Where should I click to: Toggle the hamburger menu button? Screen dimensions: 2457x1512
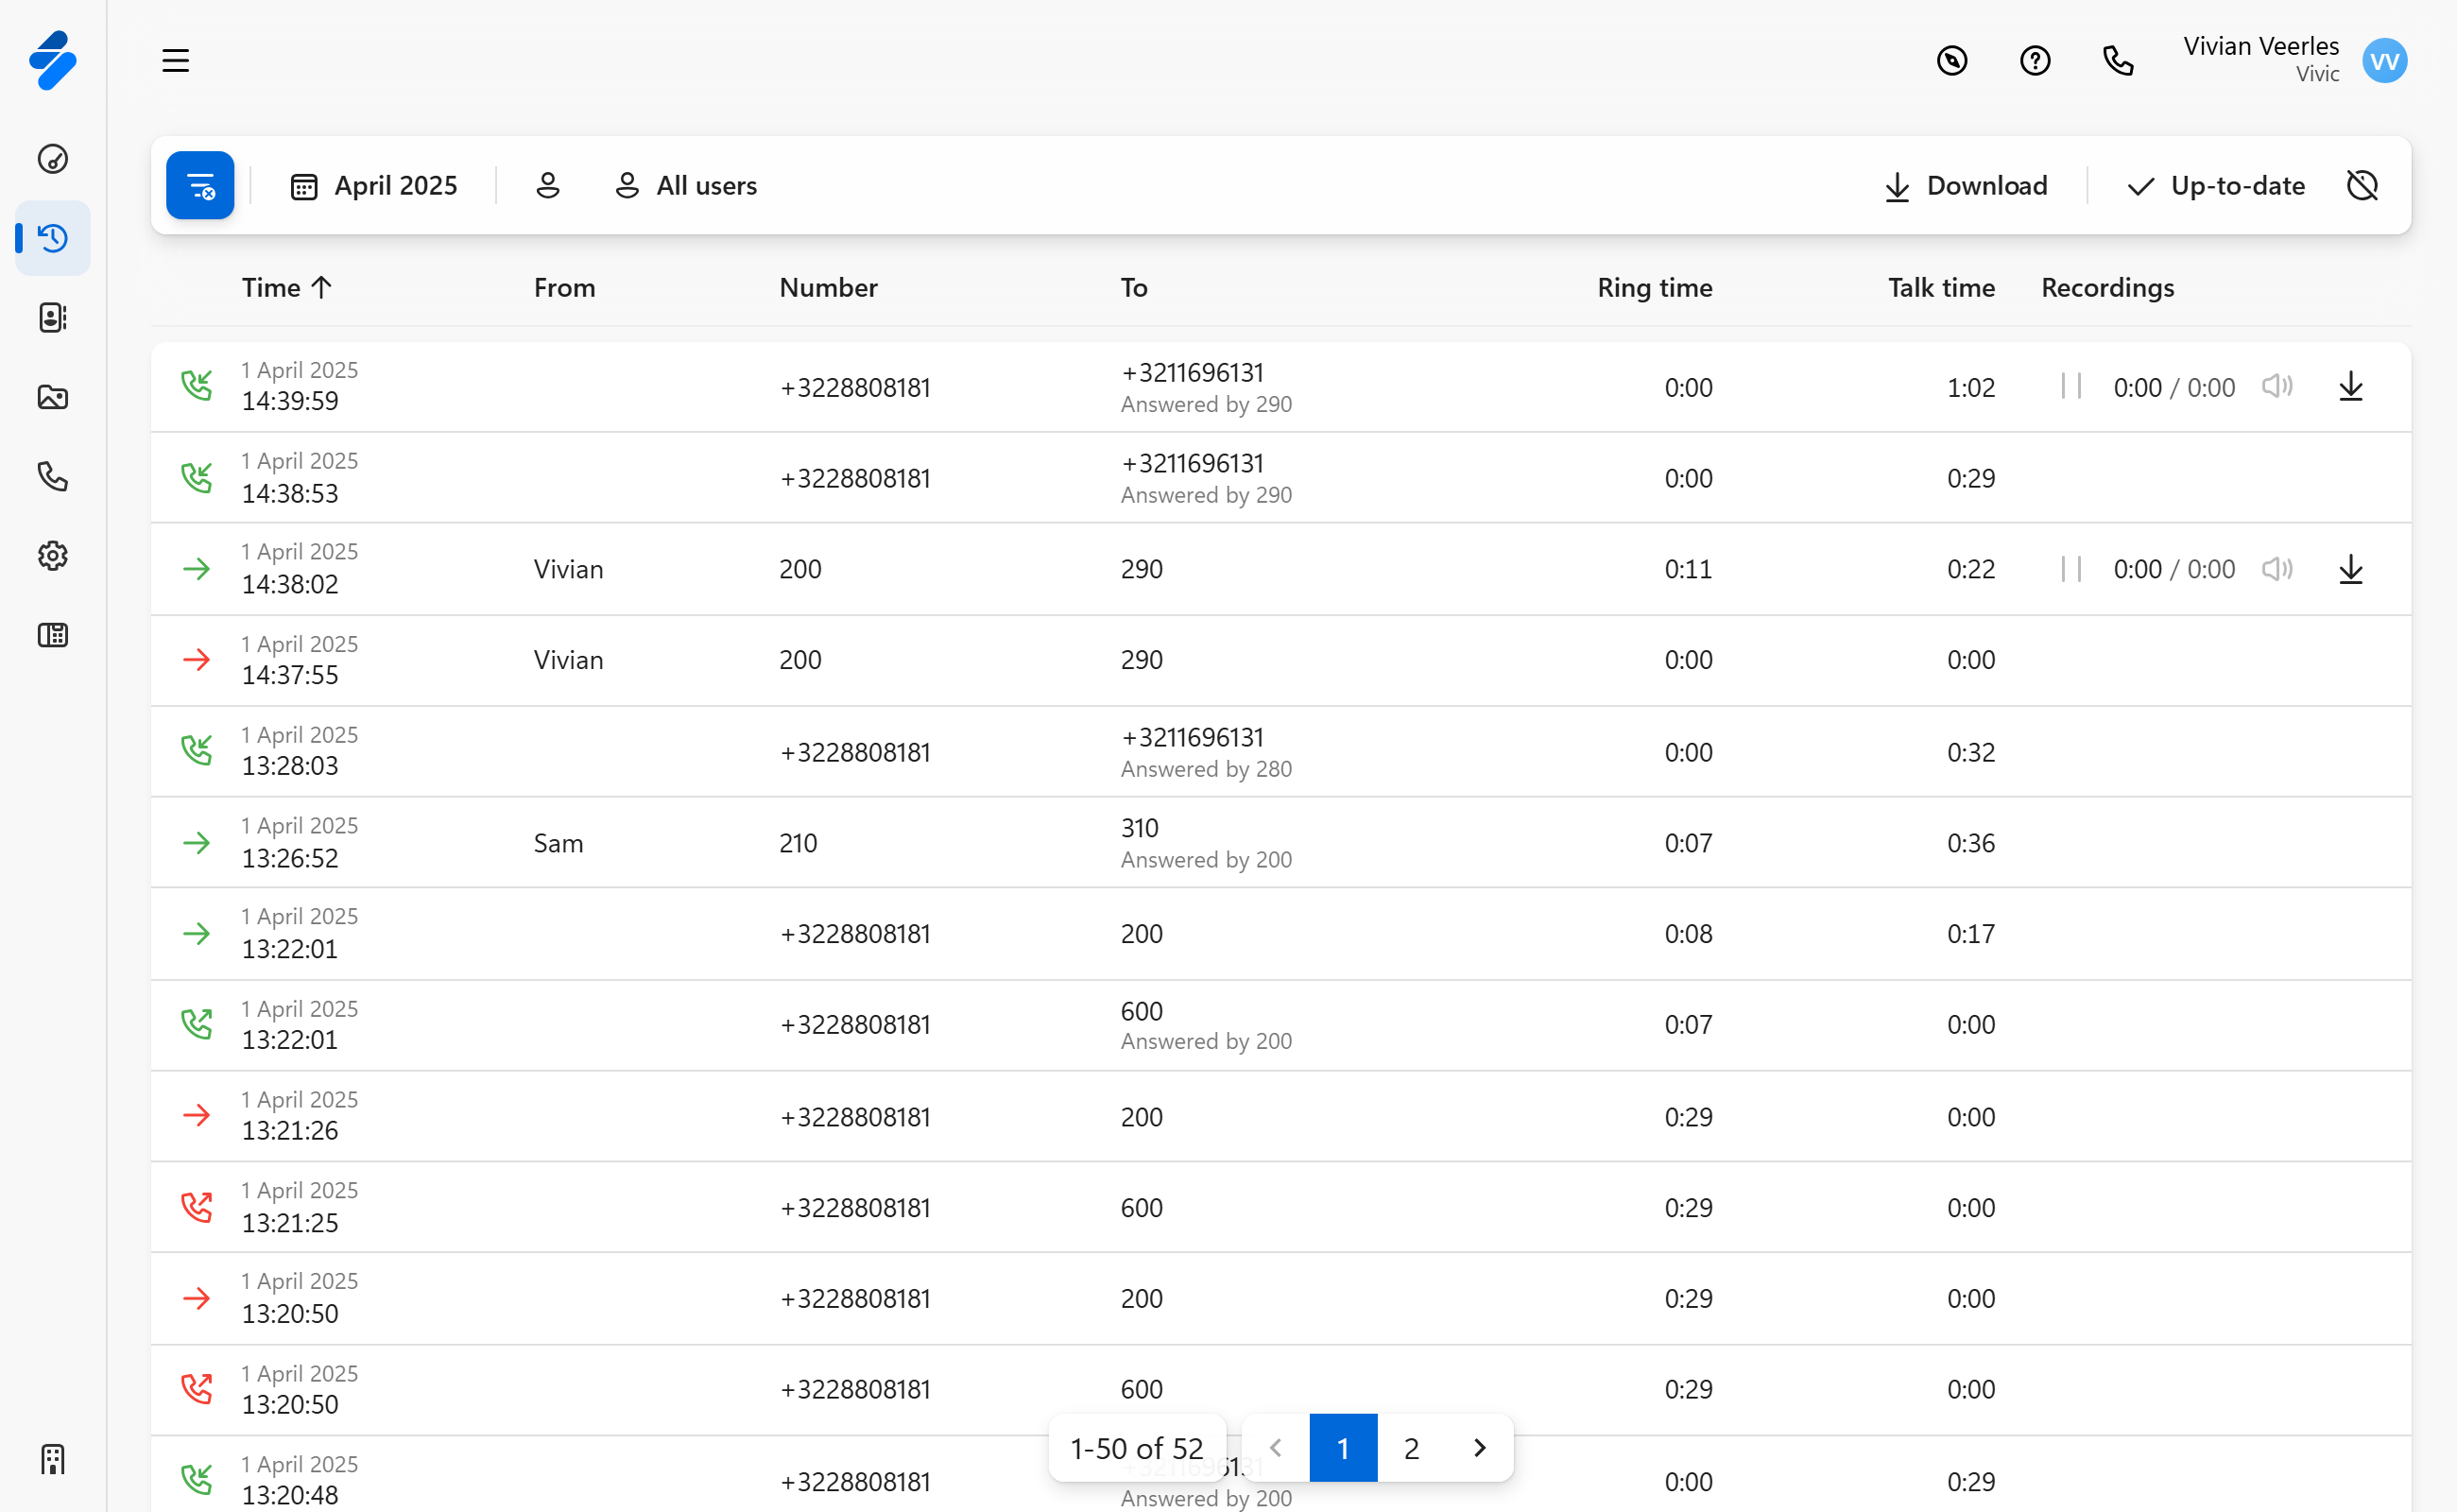pos(176,61)
